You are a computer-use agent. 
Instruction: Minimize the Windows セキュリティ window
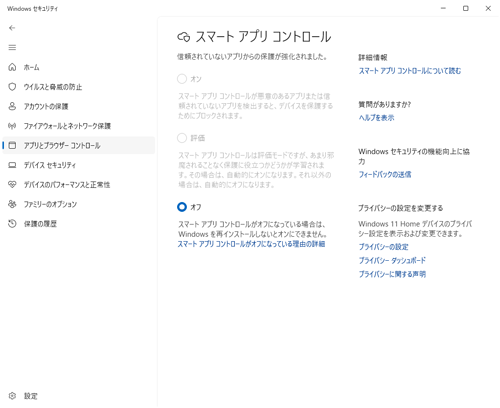pos(443,8)
